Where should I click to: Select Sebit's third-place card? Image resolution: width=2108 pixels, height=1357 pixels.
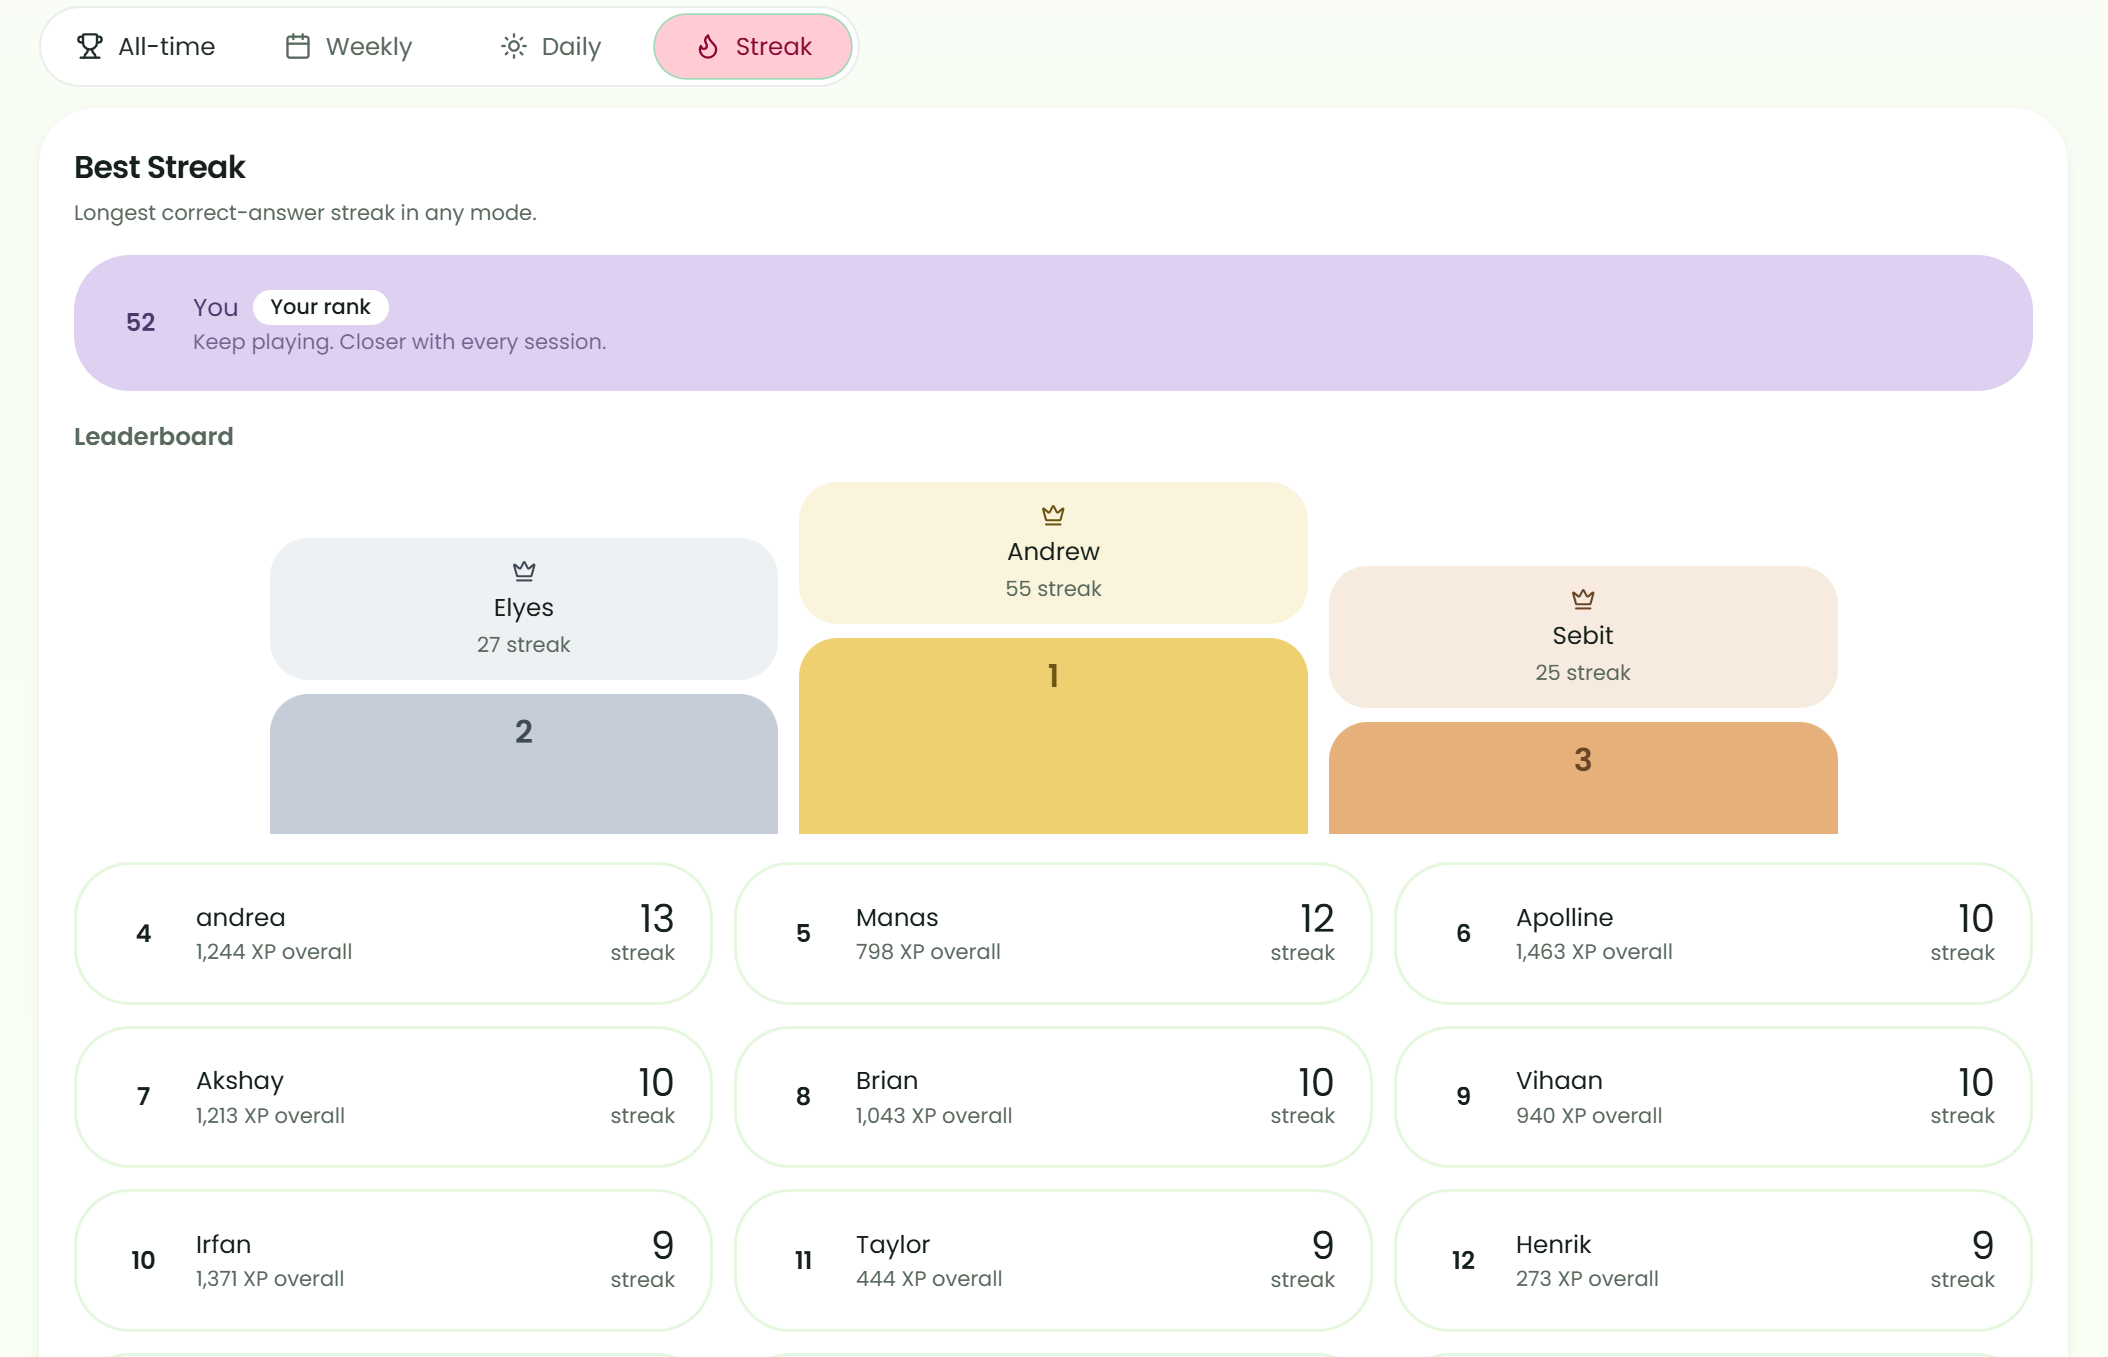1583,636
